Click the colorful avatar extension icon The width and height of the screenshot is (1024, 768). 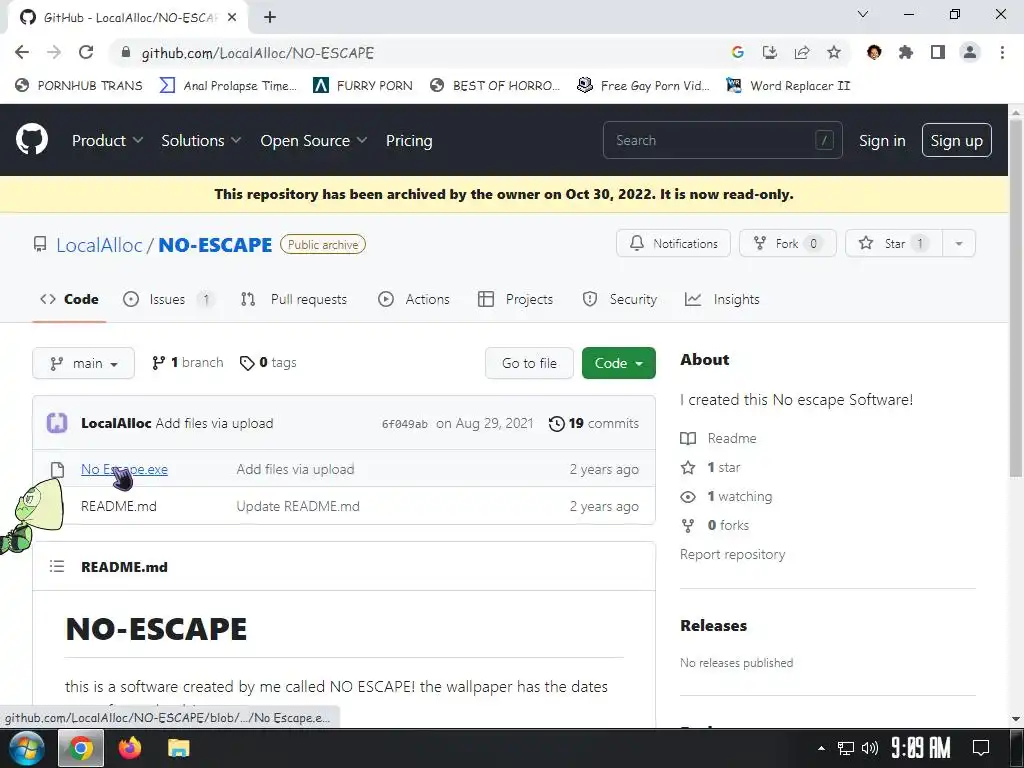(874, 52)
